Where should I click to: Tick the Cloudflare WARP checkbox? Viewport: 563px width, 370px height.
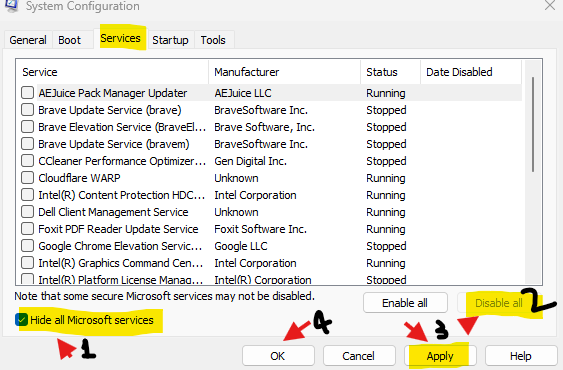(27, 178)
